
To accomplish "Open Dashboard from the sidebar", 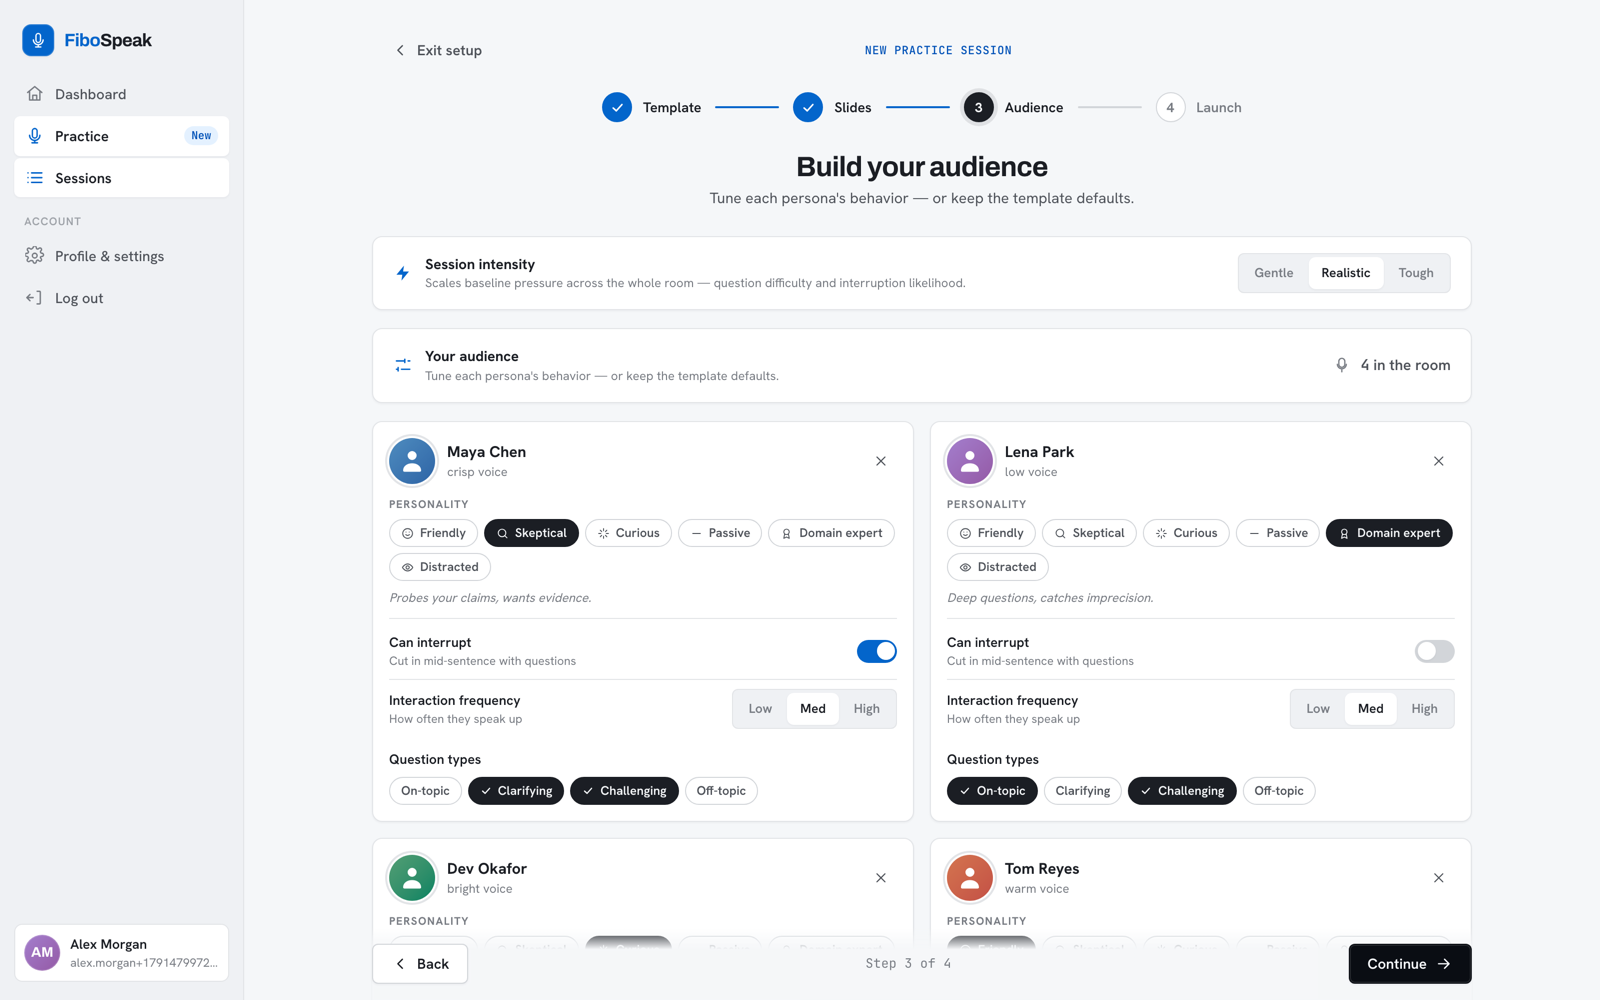I will pyautogui.click(x=122, y=94).
